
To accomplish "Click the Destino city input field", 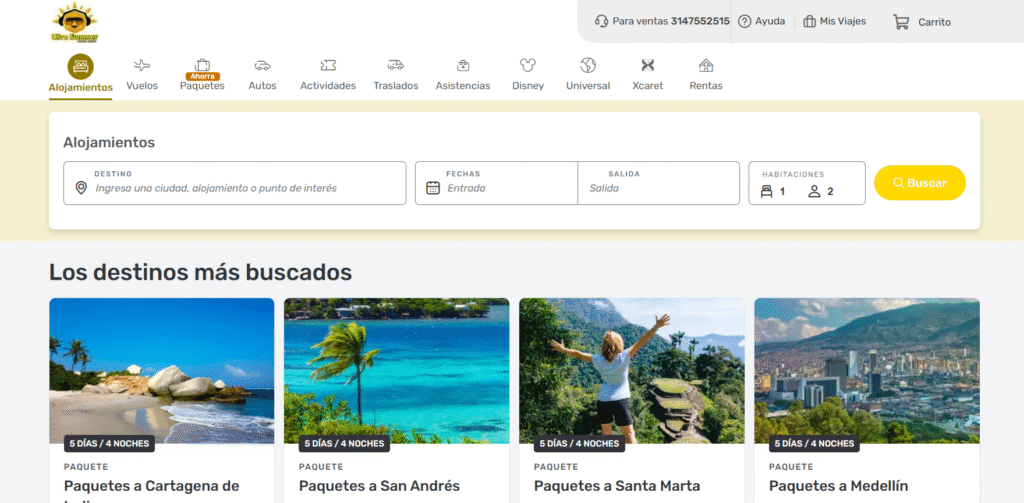I will 234,183.
